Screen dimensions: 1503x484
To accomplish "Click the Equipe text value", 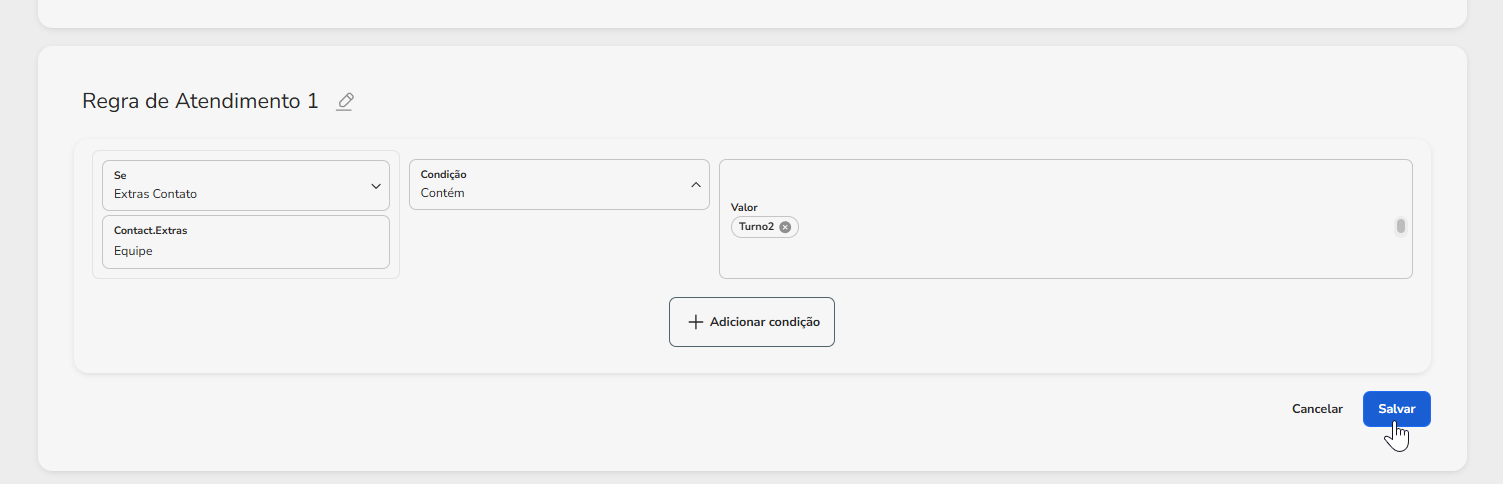I will coord(133,251).
